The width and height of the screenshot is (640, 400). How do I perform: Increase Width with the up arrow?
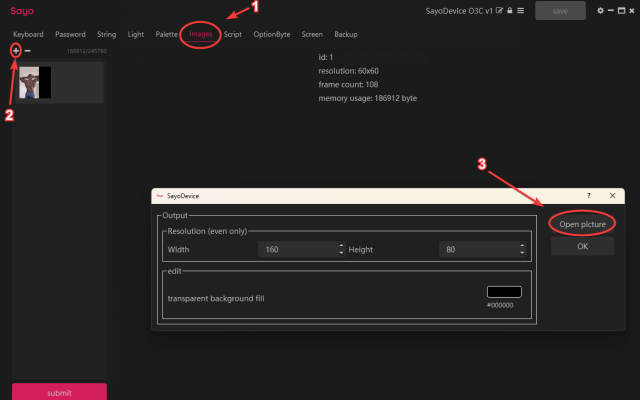click(x=341, y=245)
